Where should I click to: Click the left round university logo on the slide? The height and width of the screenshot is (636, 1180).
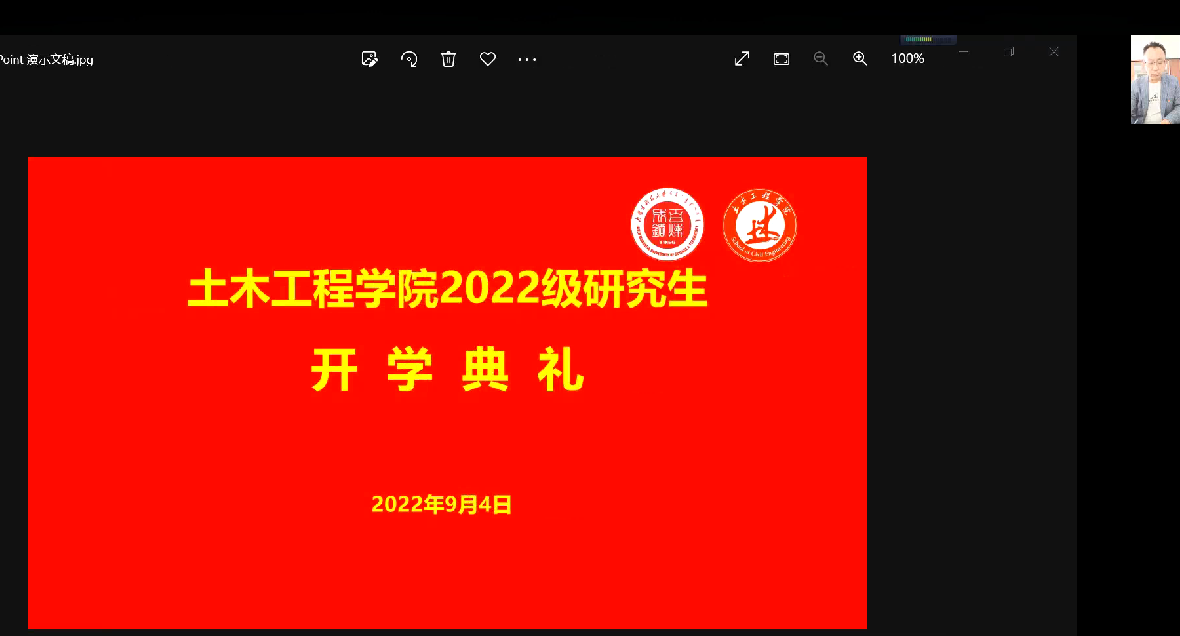pos(667,225)
